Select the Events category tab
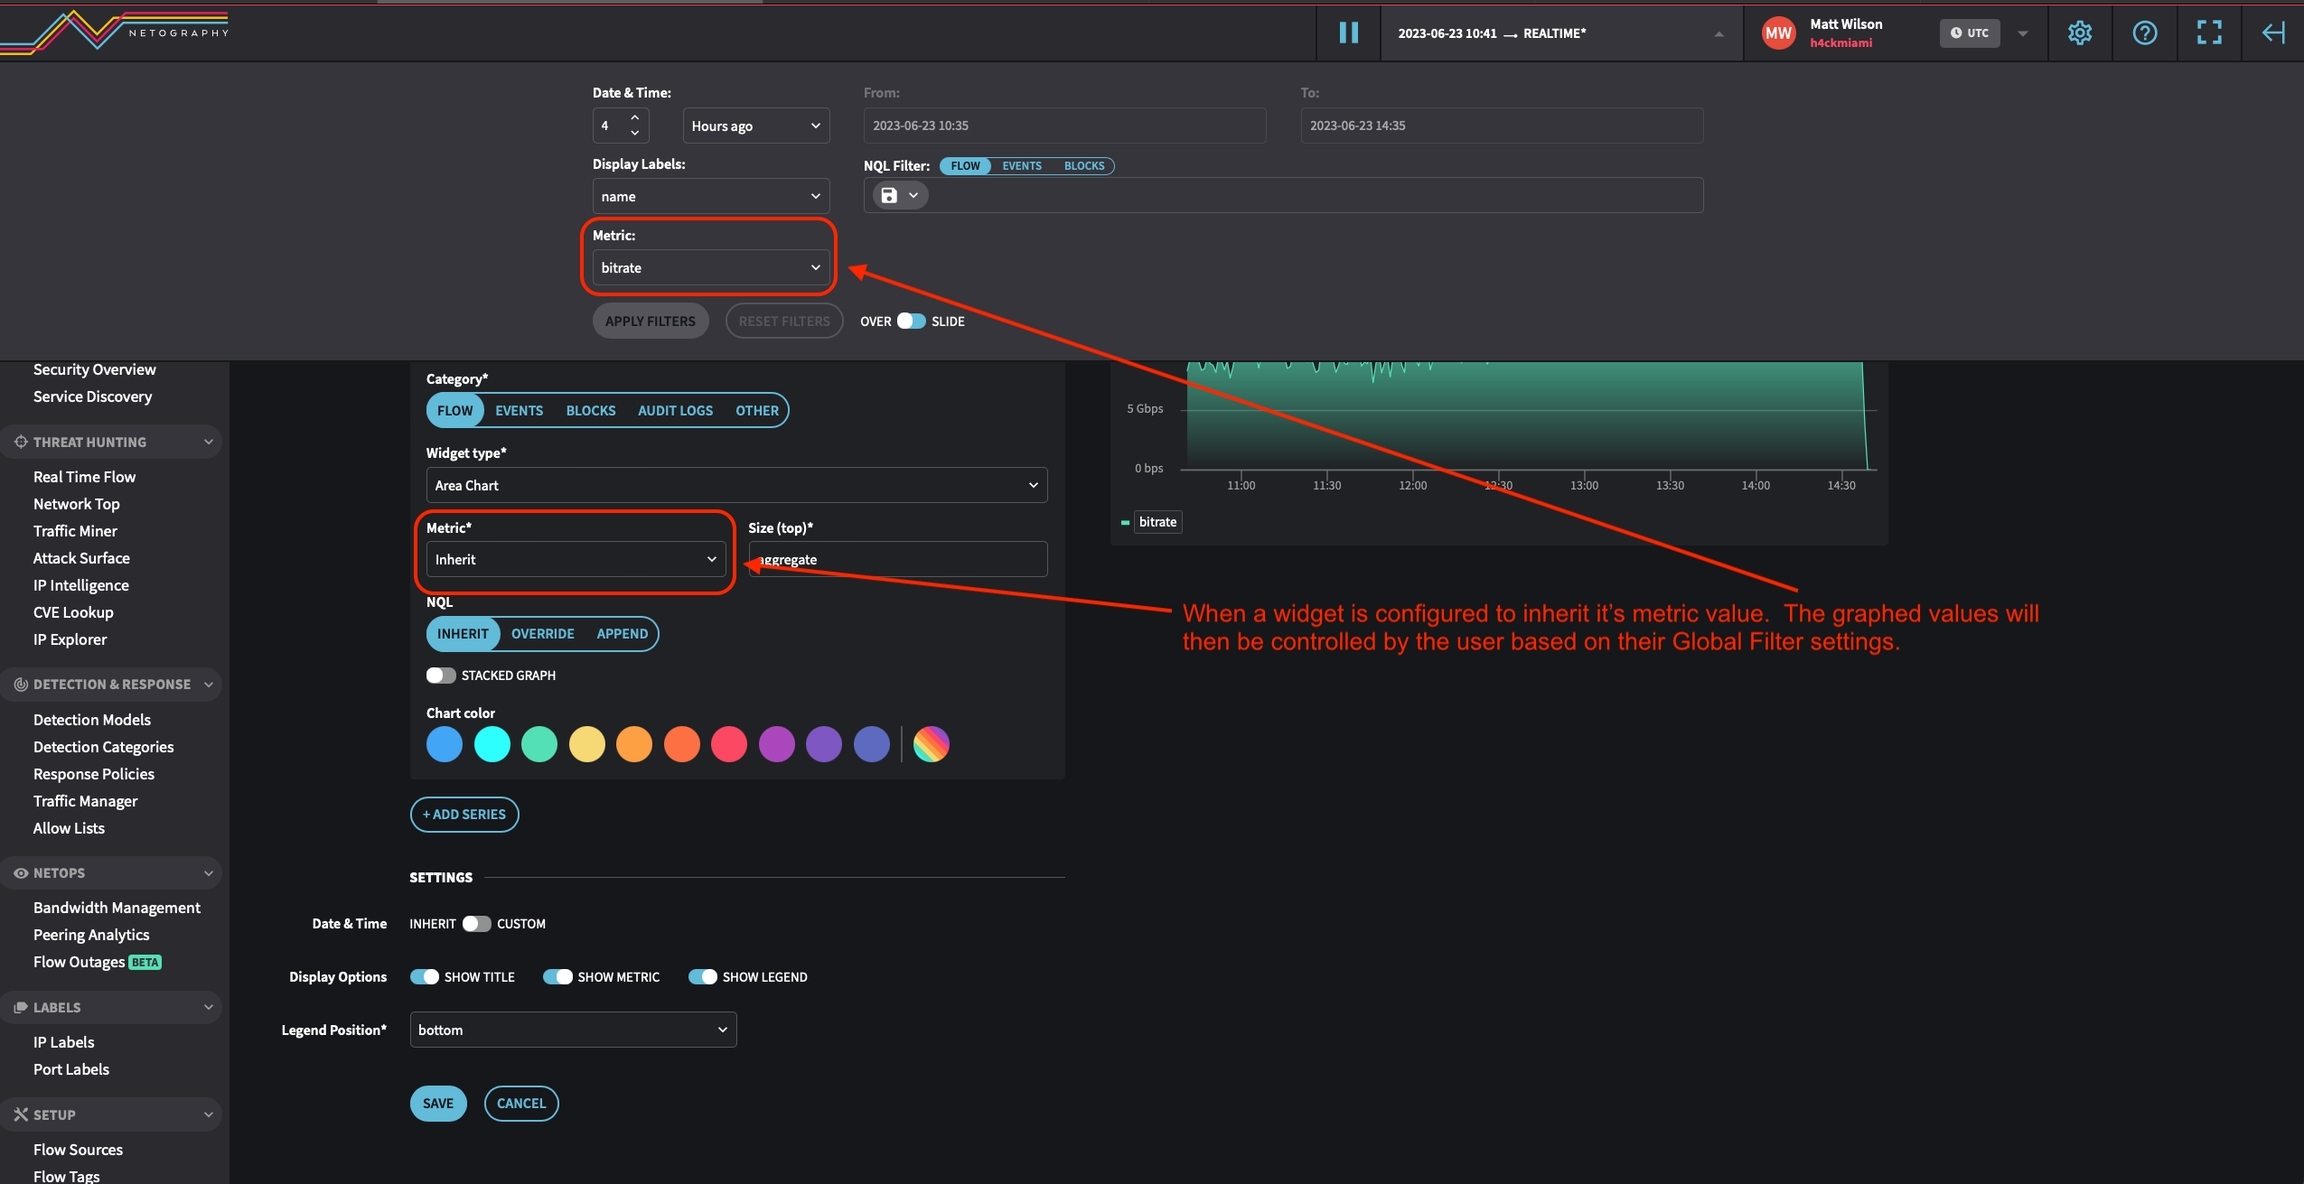2304x1184 pixels. pyautogui.click(x=519, y=410)
